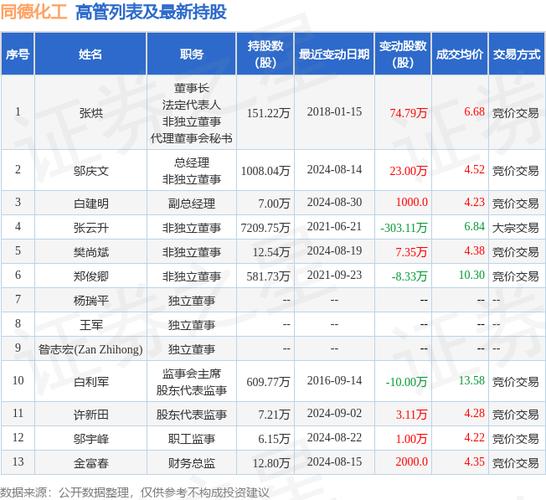Click the position 职工监事
The image size is (546, 500).
point(192,438)
